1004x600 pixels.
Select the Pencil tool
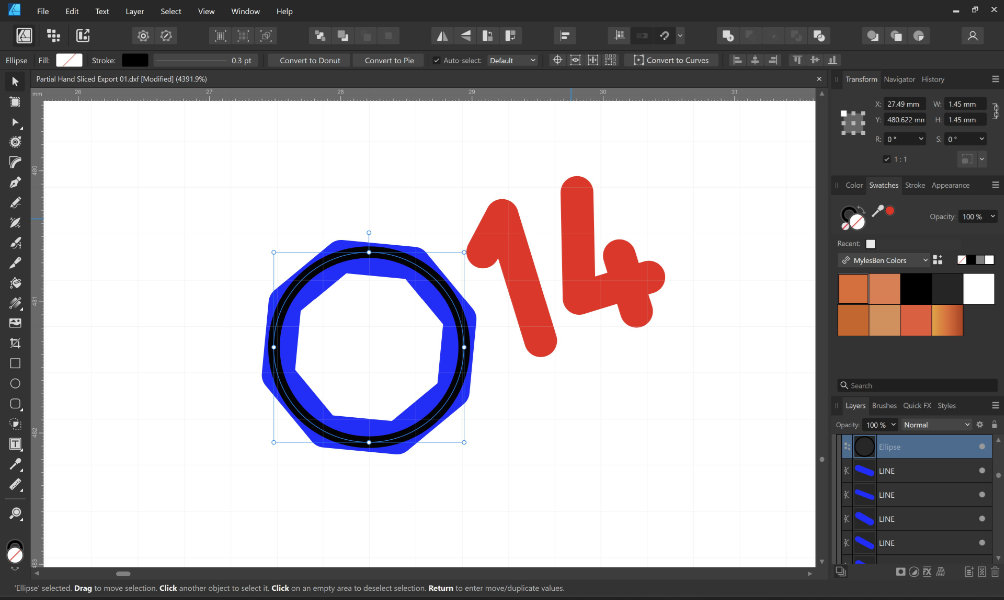15,202
